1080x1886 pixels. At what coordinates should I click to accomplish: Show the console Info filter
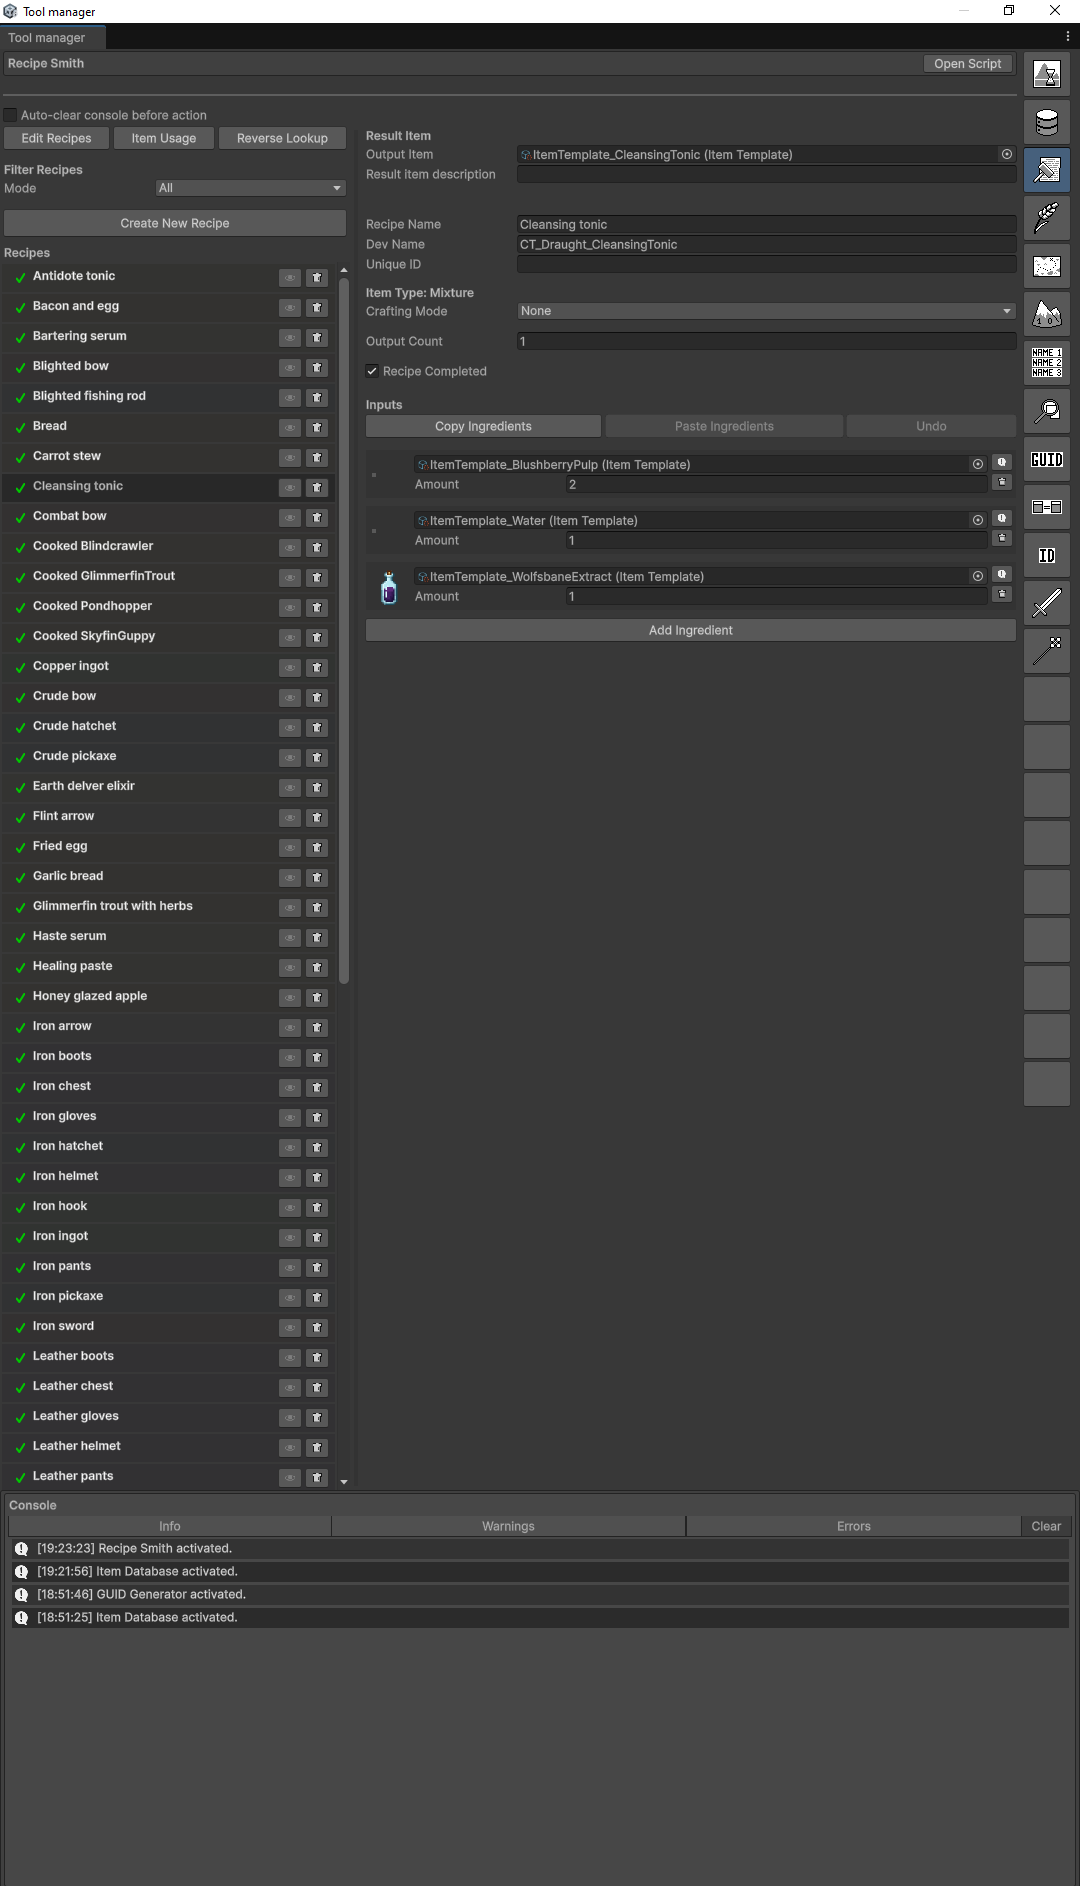(170, 1526)
